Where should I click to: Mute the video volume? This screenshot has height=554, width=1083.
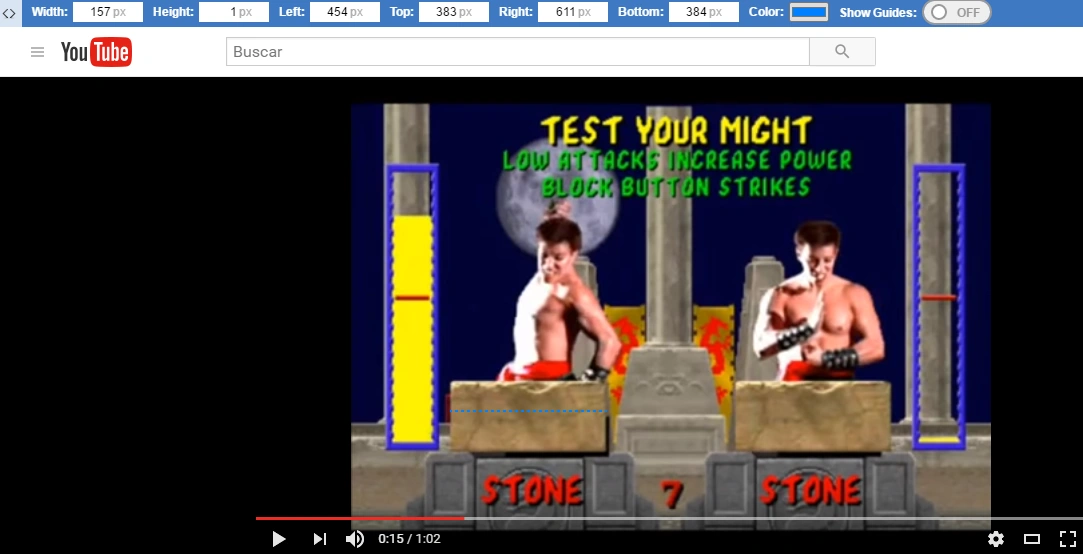pyautogui.click(x=354, y=539)
